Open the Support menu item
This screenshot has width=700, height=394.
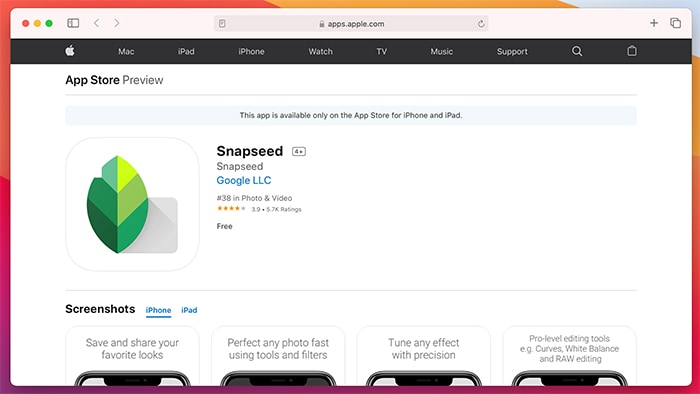(x=512, y=51)
